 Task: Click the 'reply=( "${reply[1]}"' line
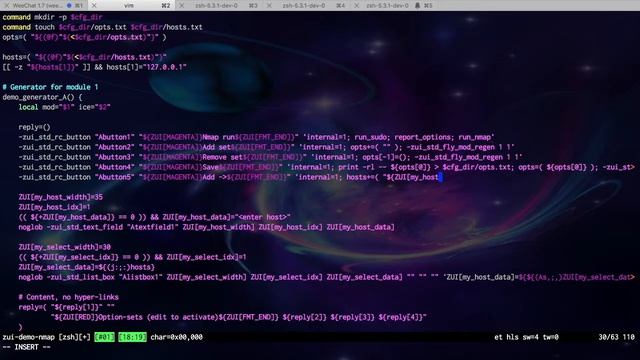coord(67,307)
